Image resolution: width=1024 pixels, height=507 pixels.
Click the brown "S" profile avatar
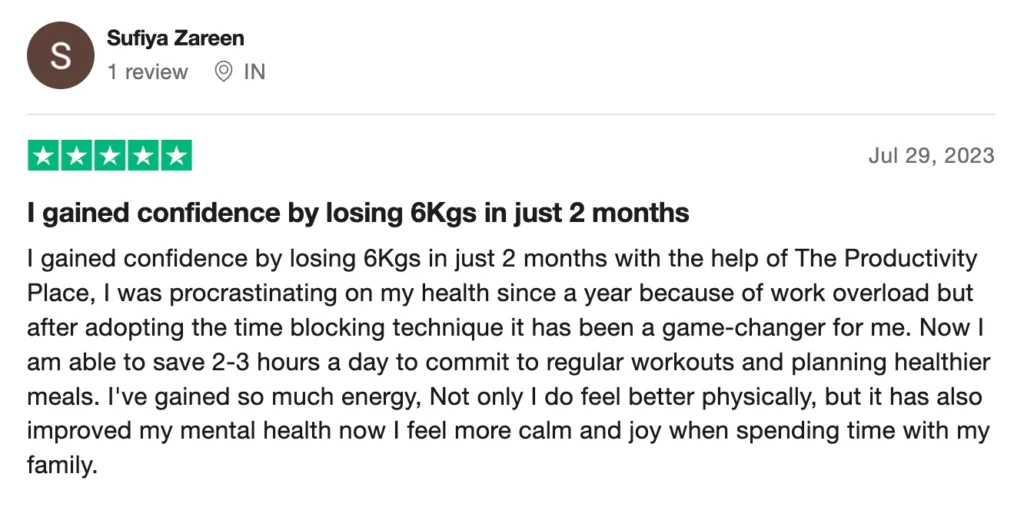tap(60, 55)
